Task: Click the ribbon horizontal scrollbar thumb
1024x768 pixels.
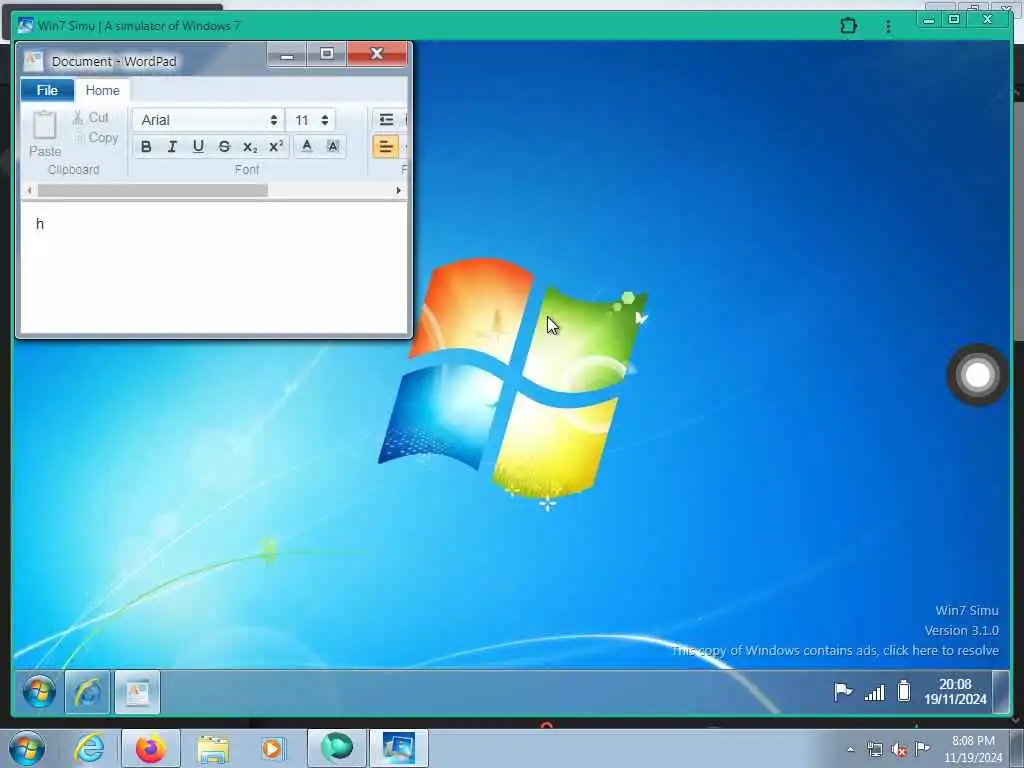Action: pos(153,191)
